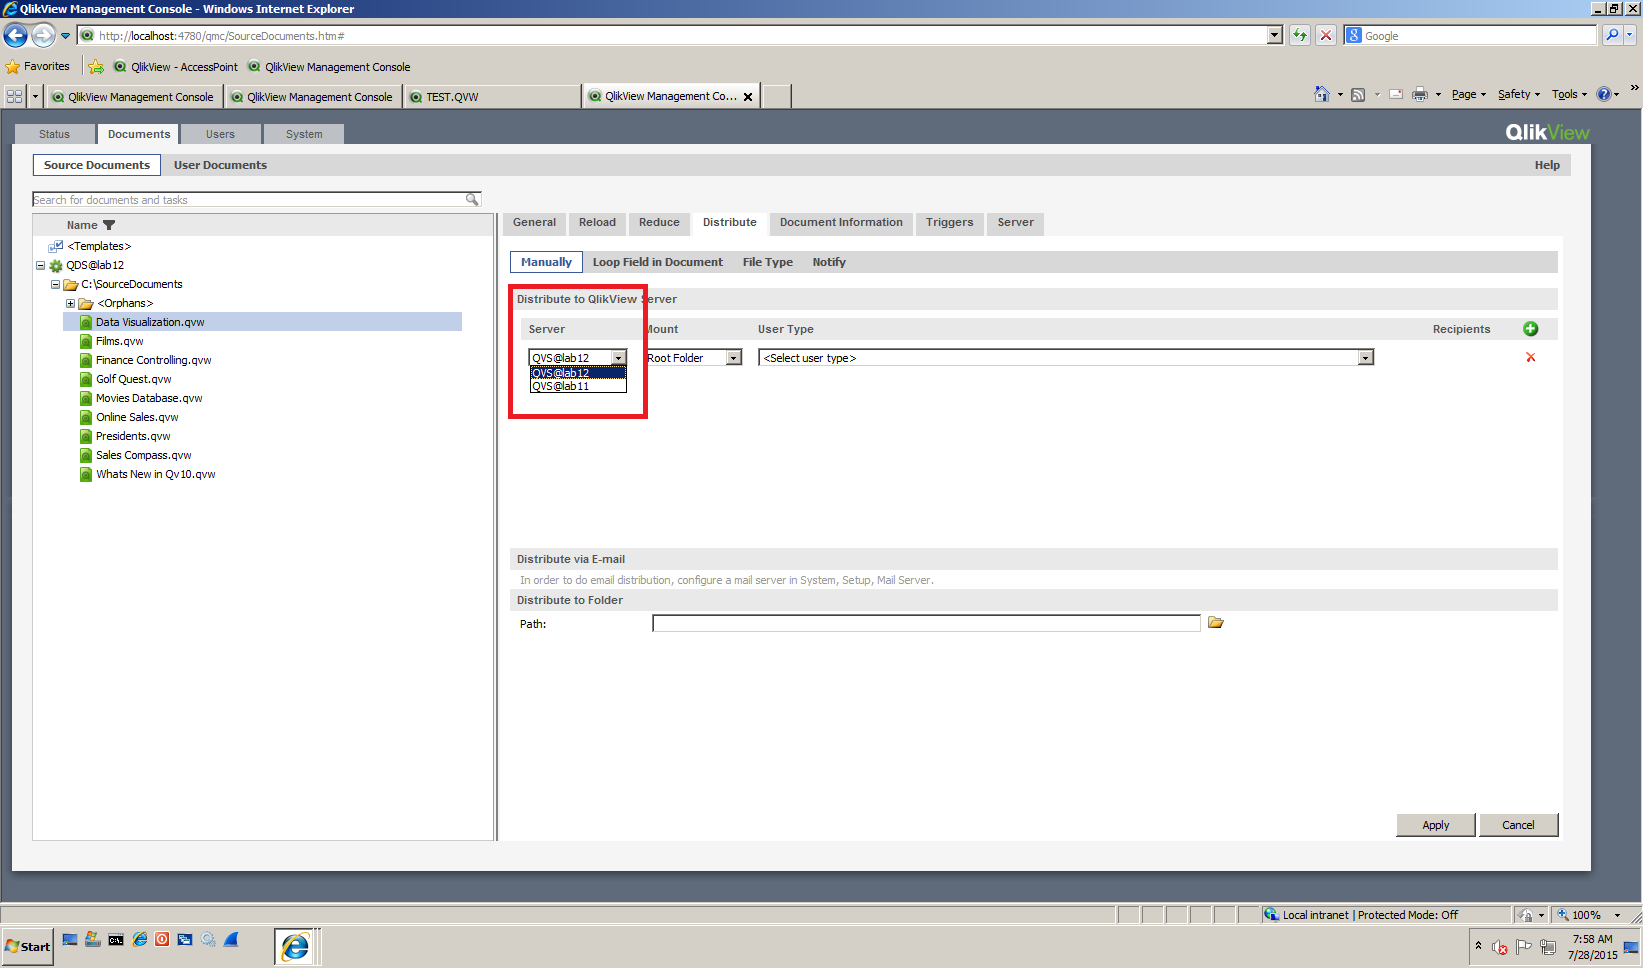Switch to the System tab
The image size is (1643, 968).
click(x=304, y=134)
